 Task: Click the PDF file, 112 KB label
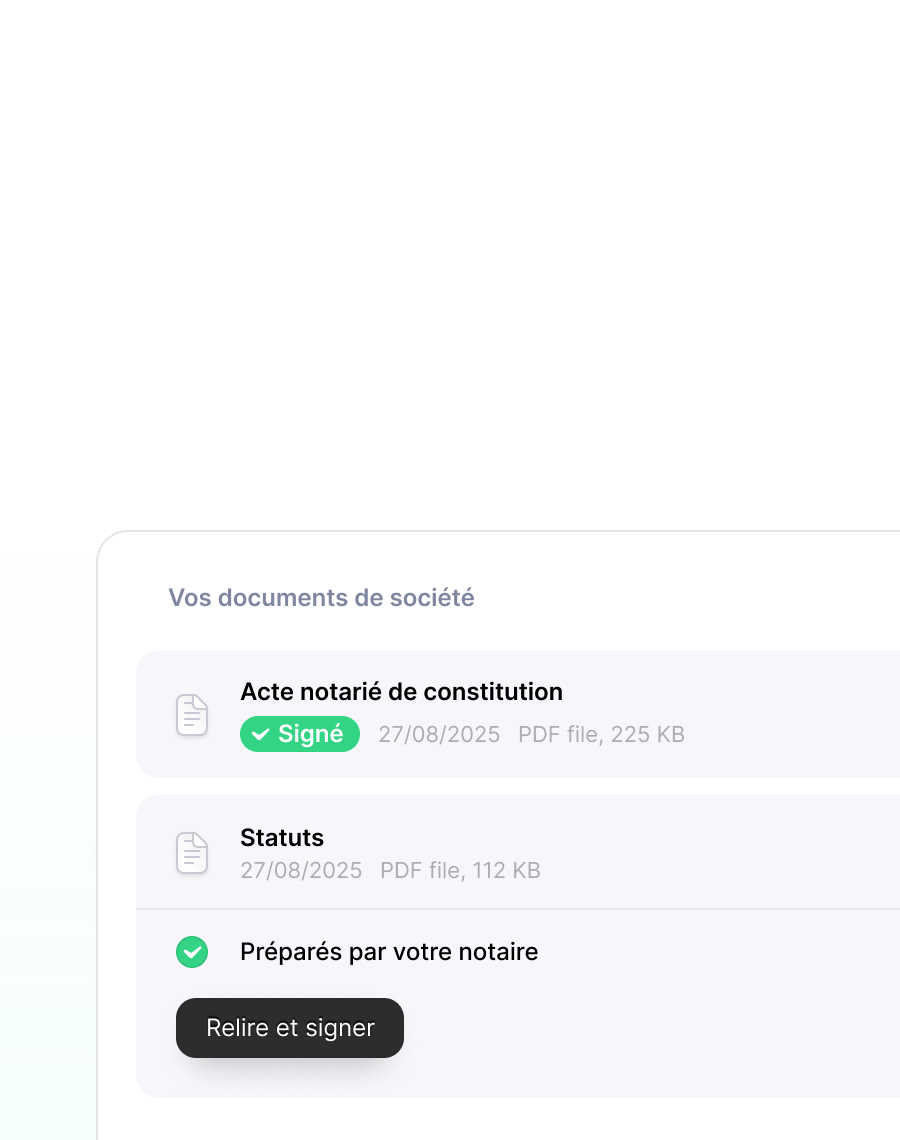pos(460,871)
